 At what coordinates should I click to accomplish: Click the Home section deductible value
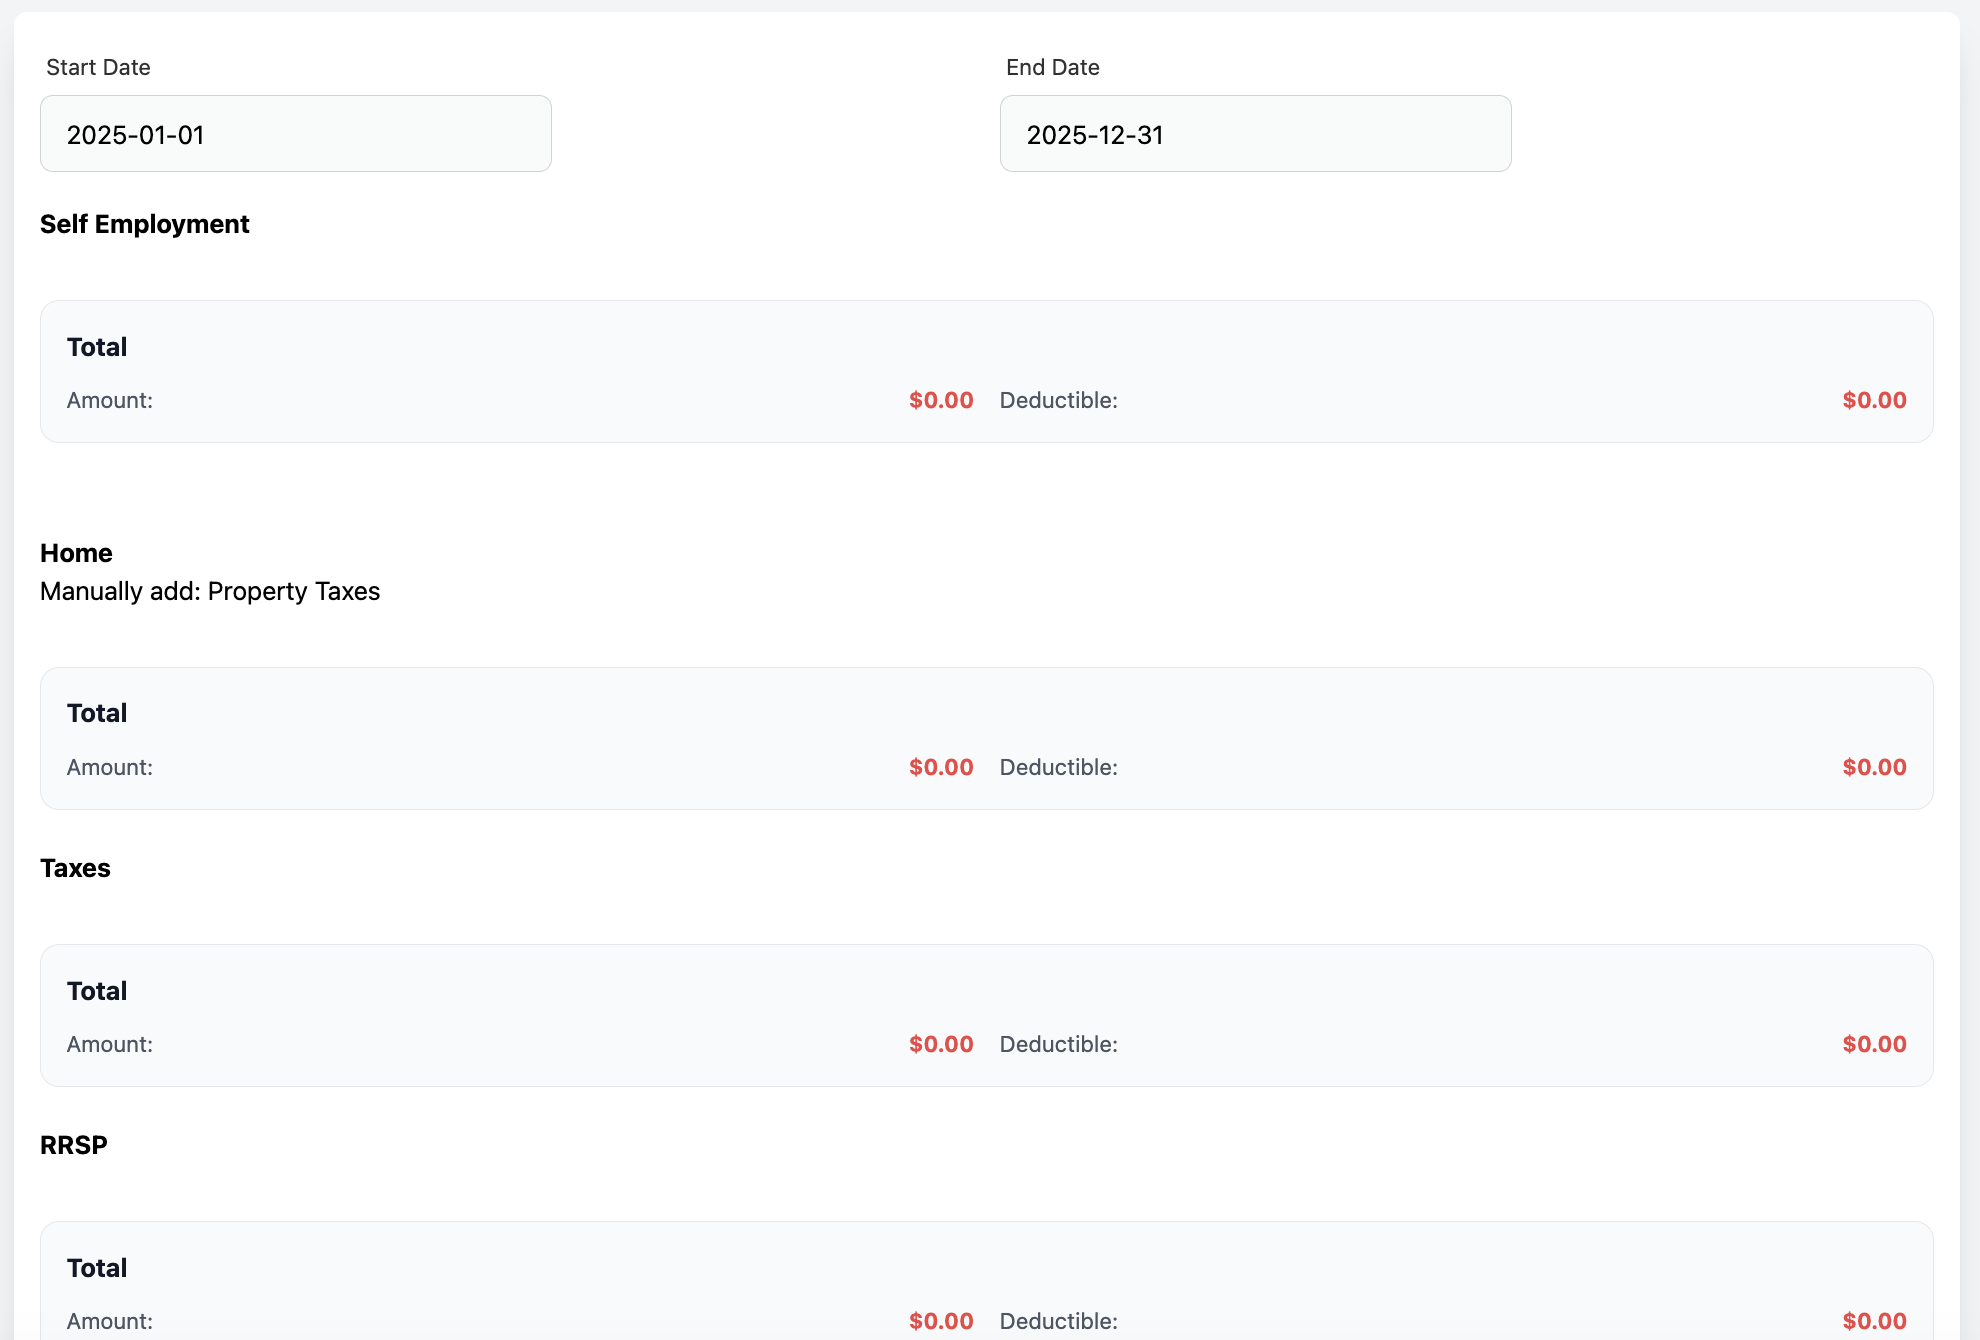pyautogui.click(x=1874, y=767)
